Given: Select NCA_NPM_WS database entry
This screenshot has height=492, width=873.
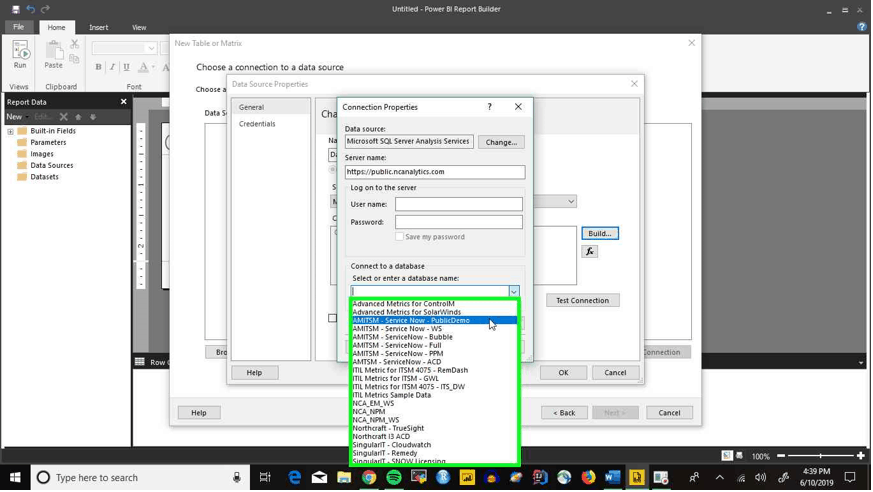Looking at the screenshot, I should (434, 420).
